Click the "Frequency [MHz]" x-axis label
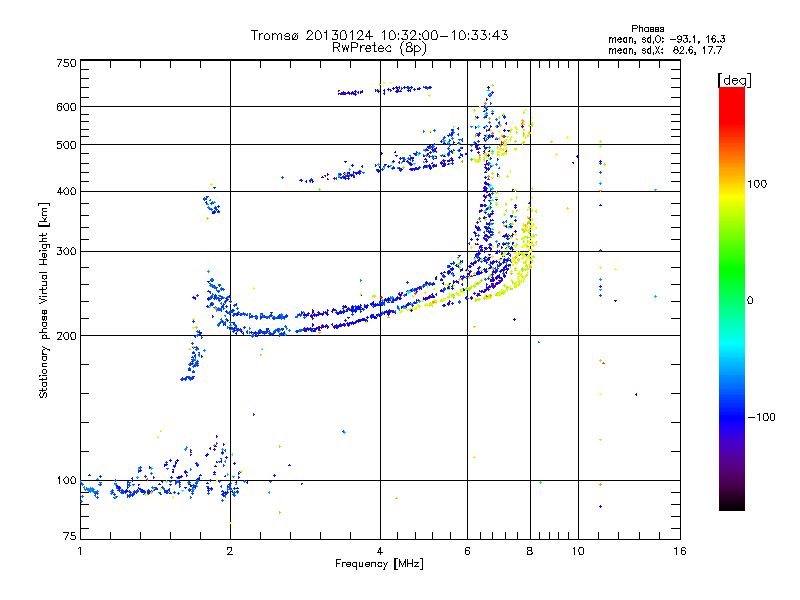The width and height of the screenshot is (800, 600). [x=379, y=564]
